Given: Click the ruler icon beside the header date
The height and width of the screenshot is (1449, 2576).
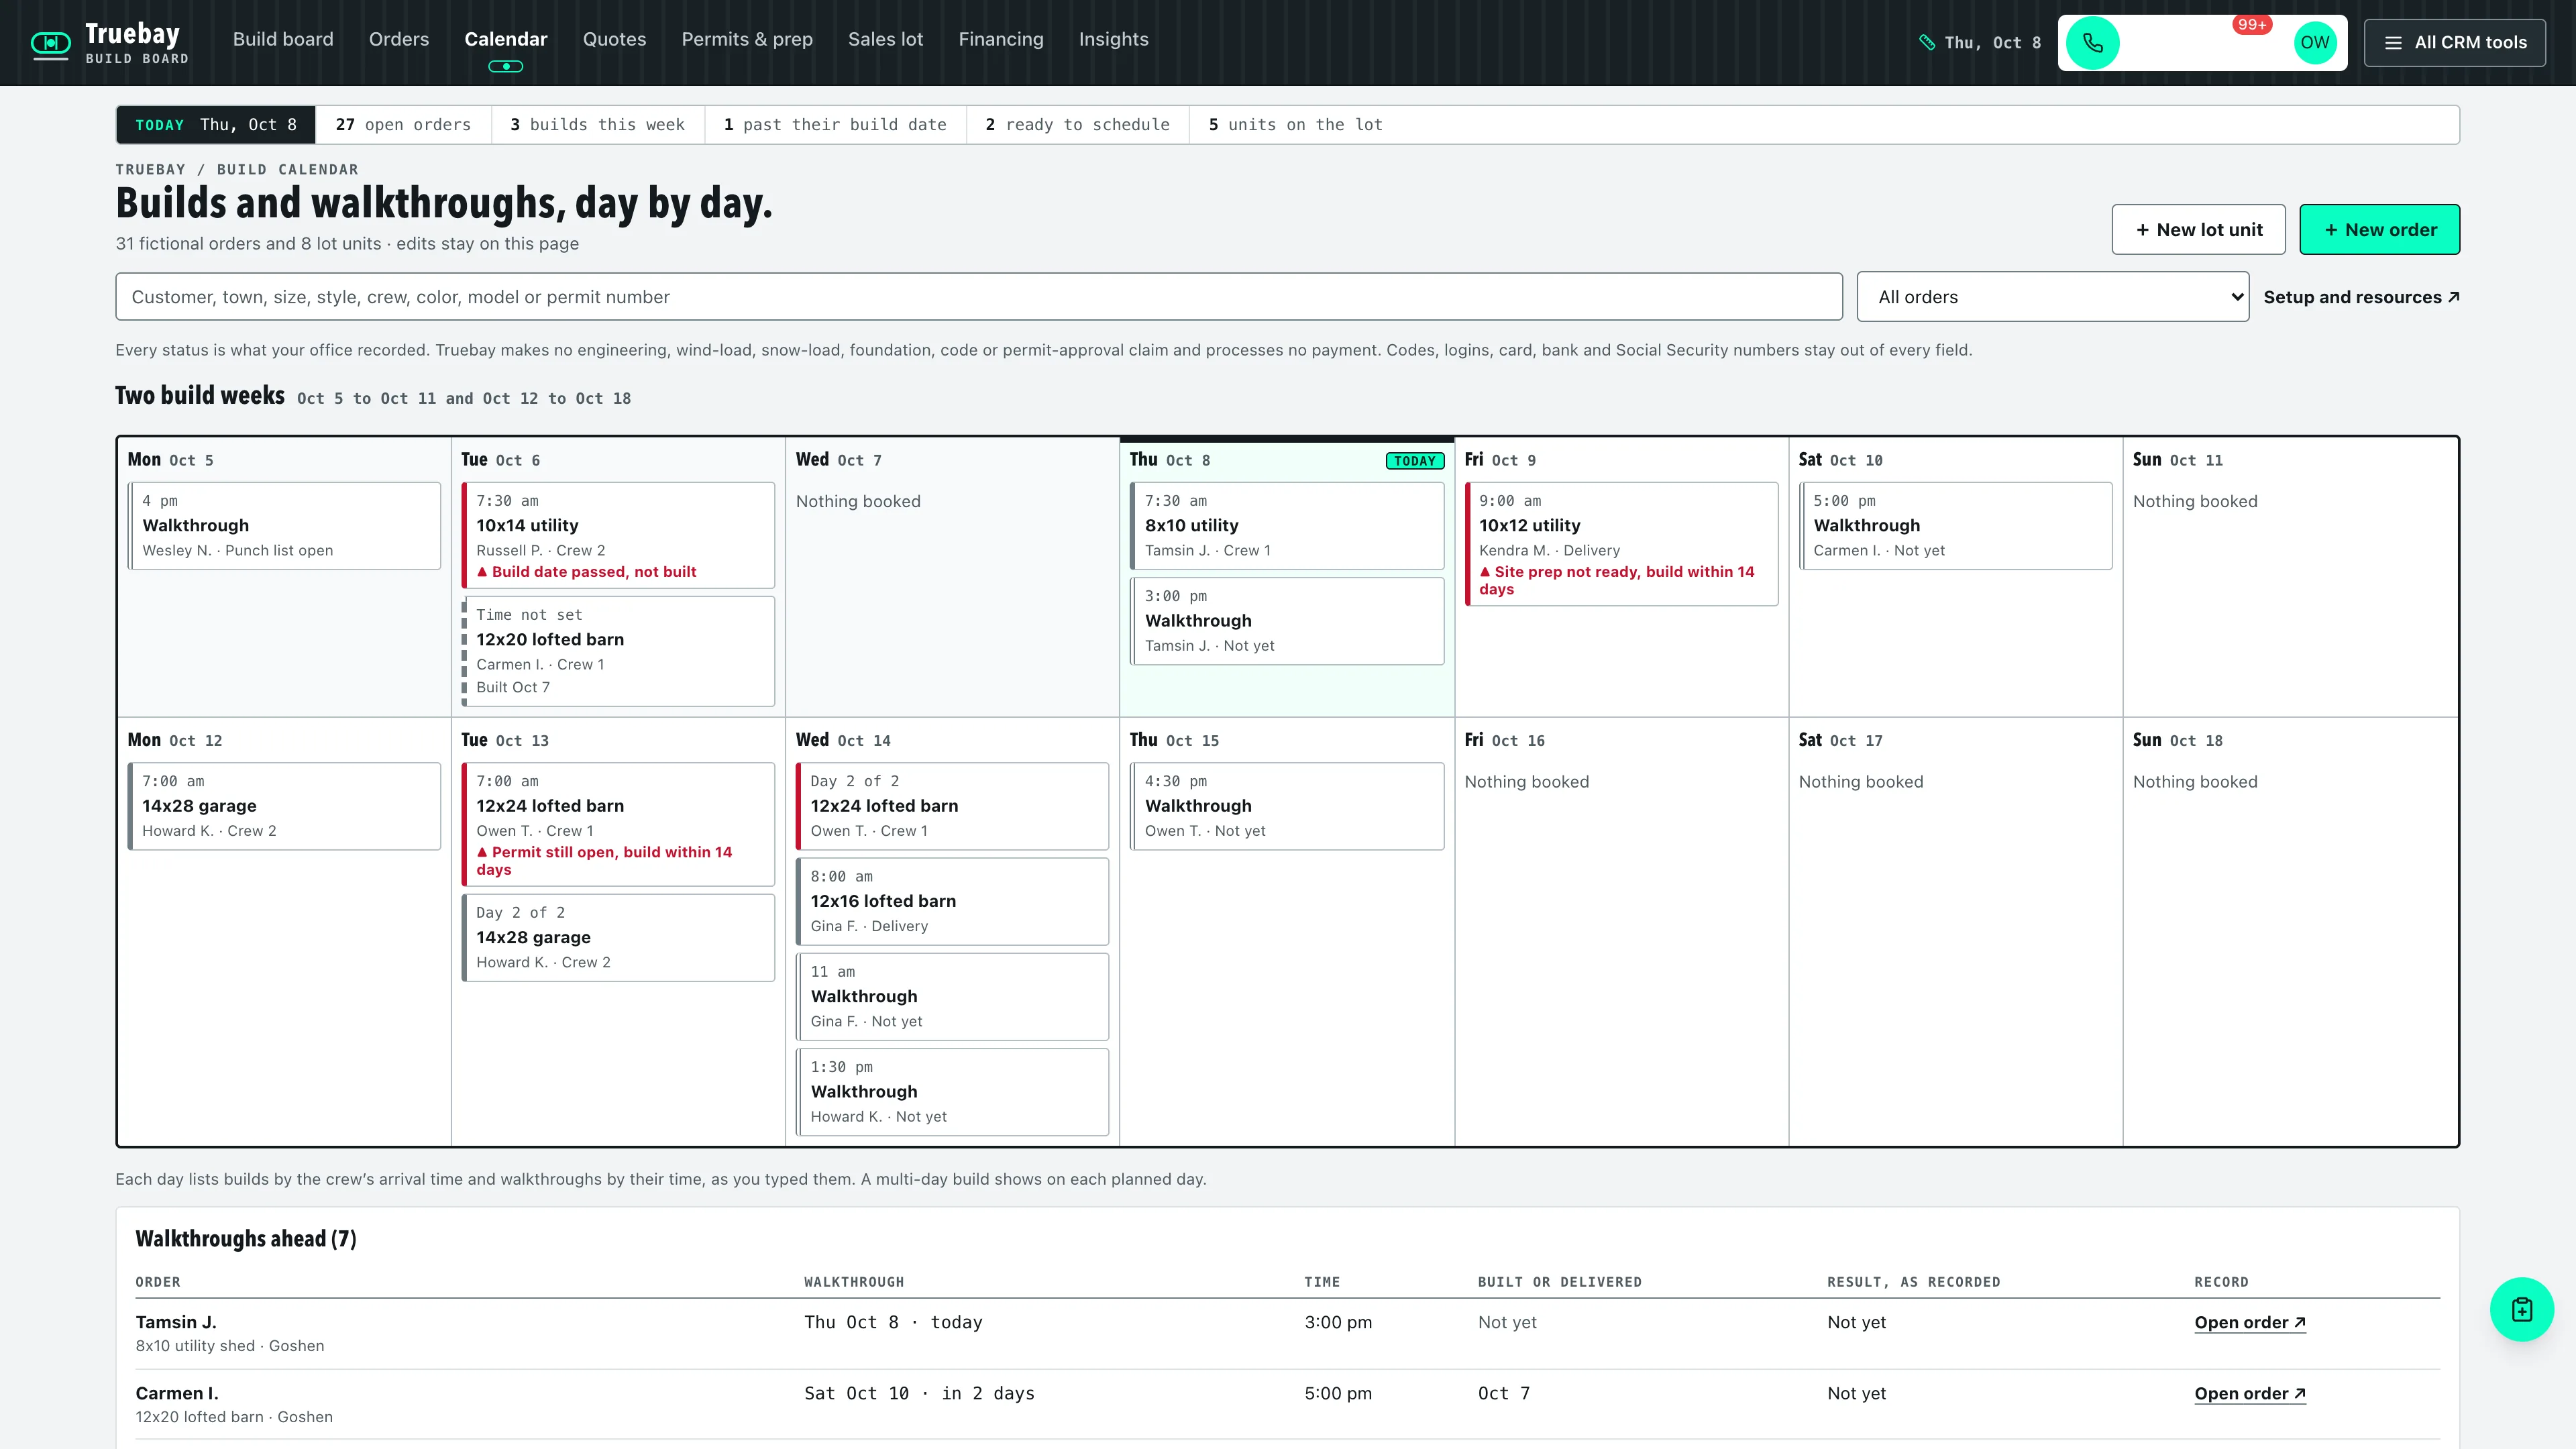Looking at the screenshot, I should point(1927,43).
